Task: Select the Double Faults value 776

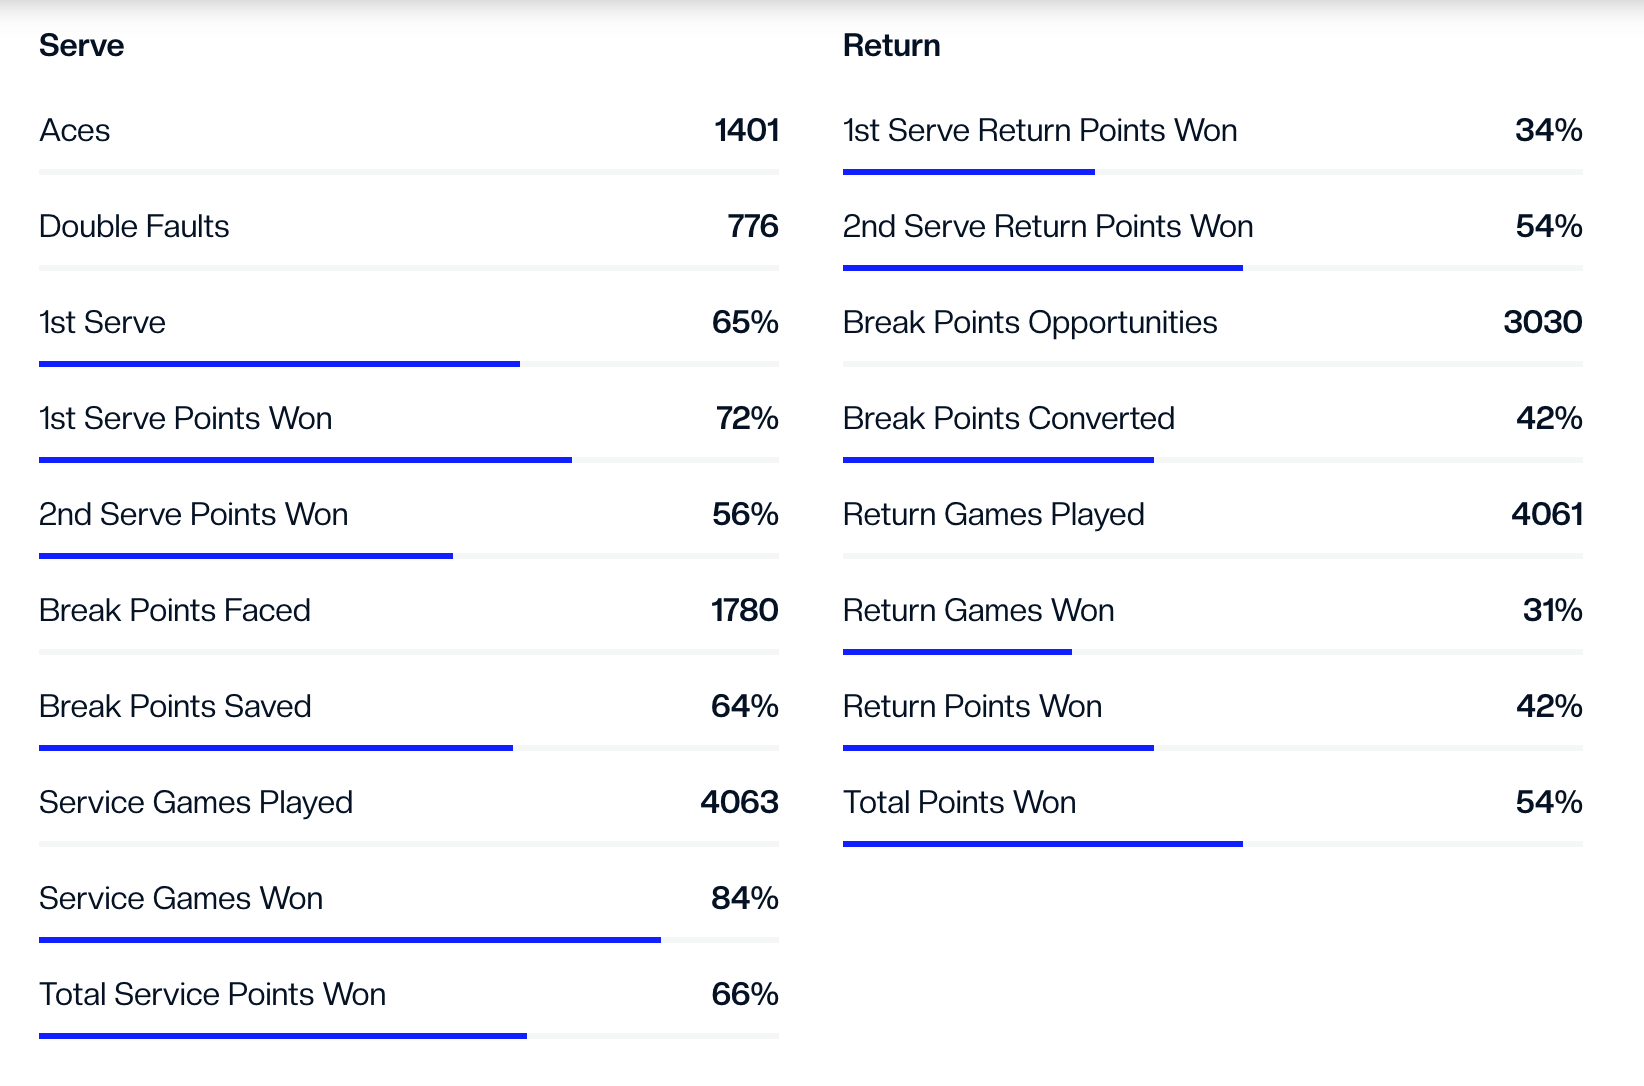Action: (x=752, y=227)
